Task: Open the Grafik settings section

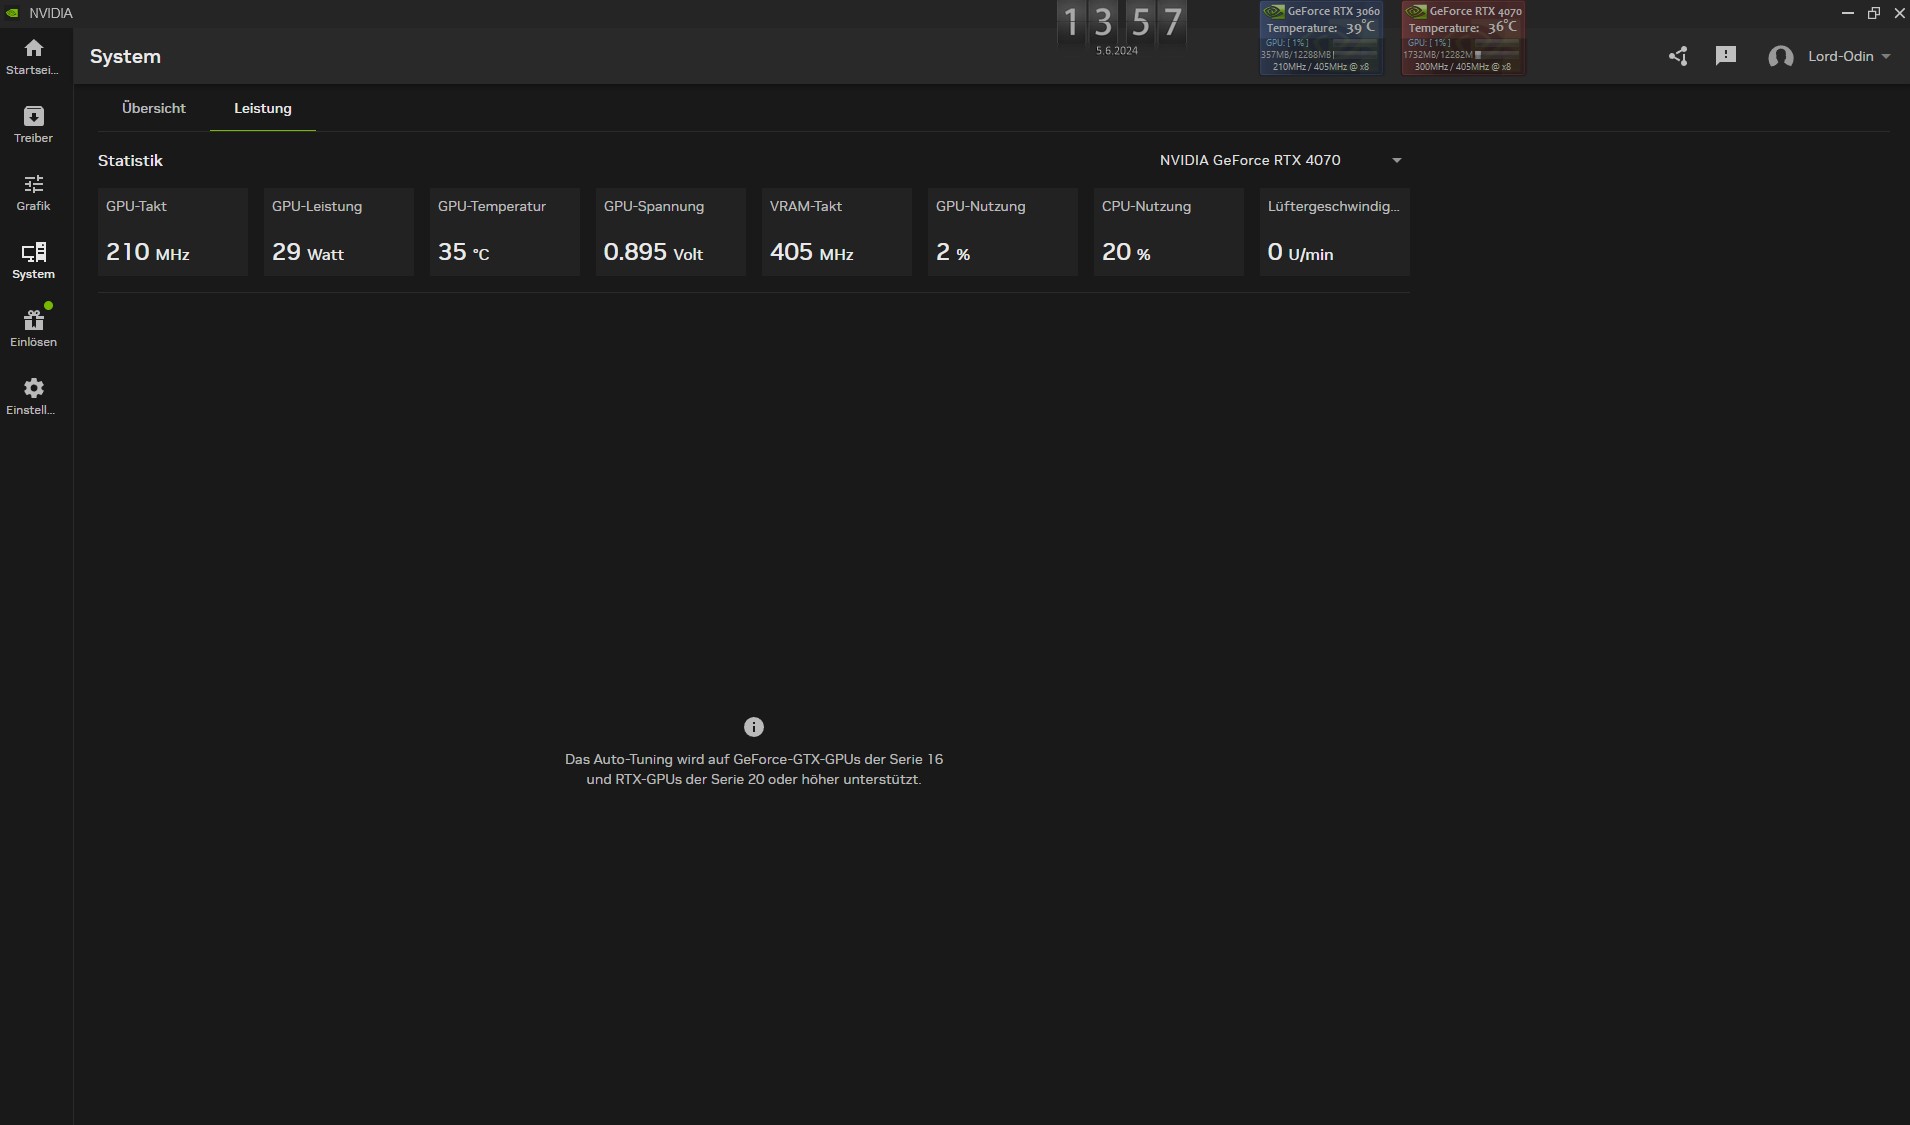Action: coord(33,193)
